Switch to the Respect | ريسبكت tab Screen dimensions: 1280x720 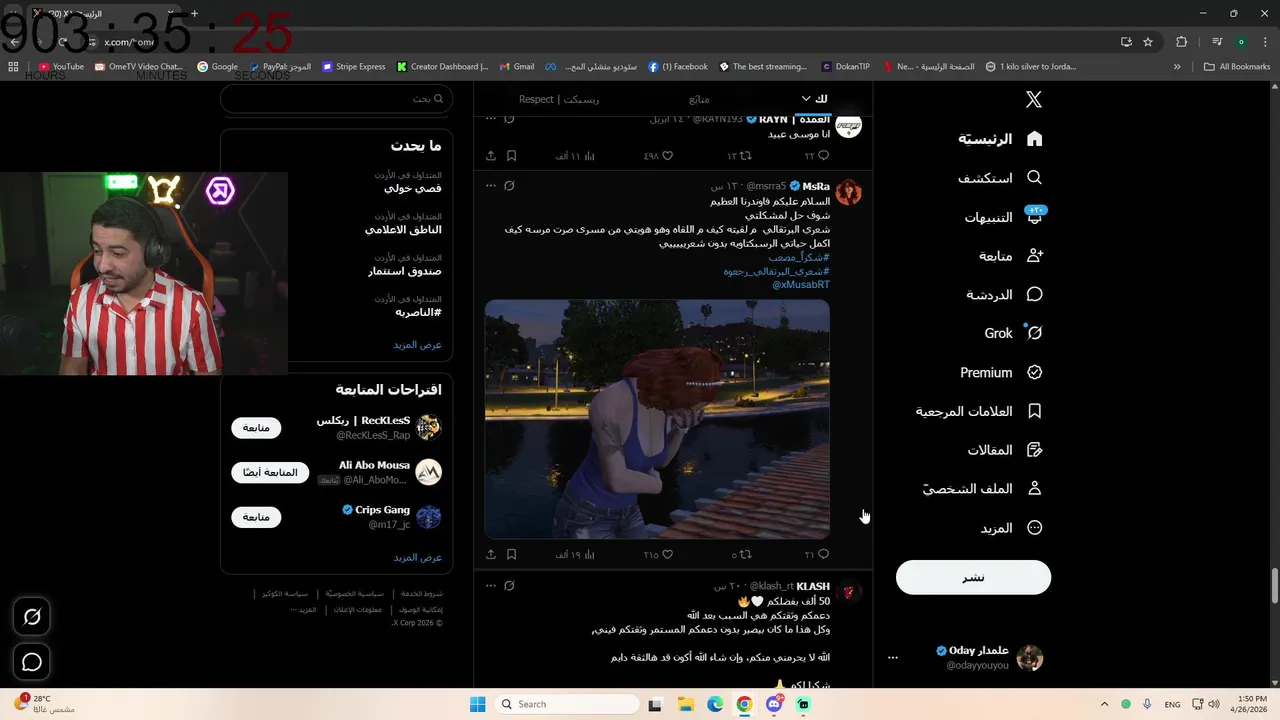pos(559,99)
